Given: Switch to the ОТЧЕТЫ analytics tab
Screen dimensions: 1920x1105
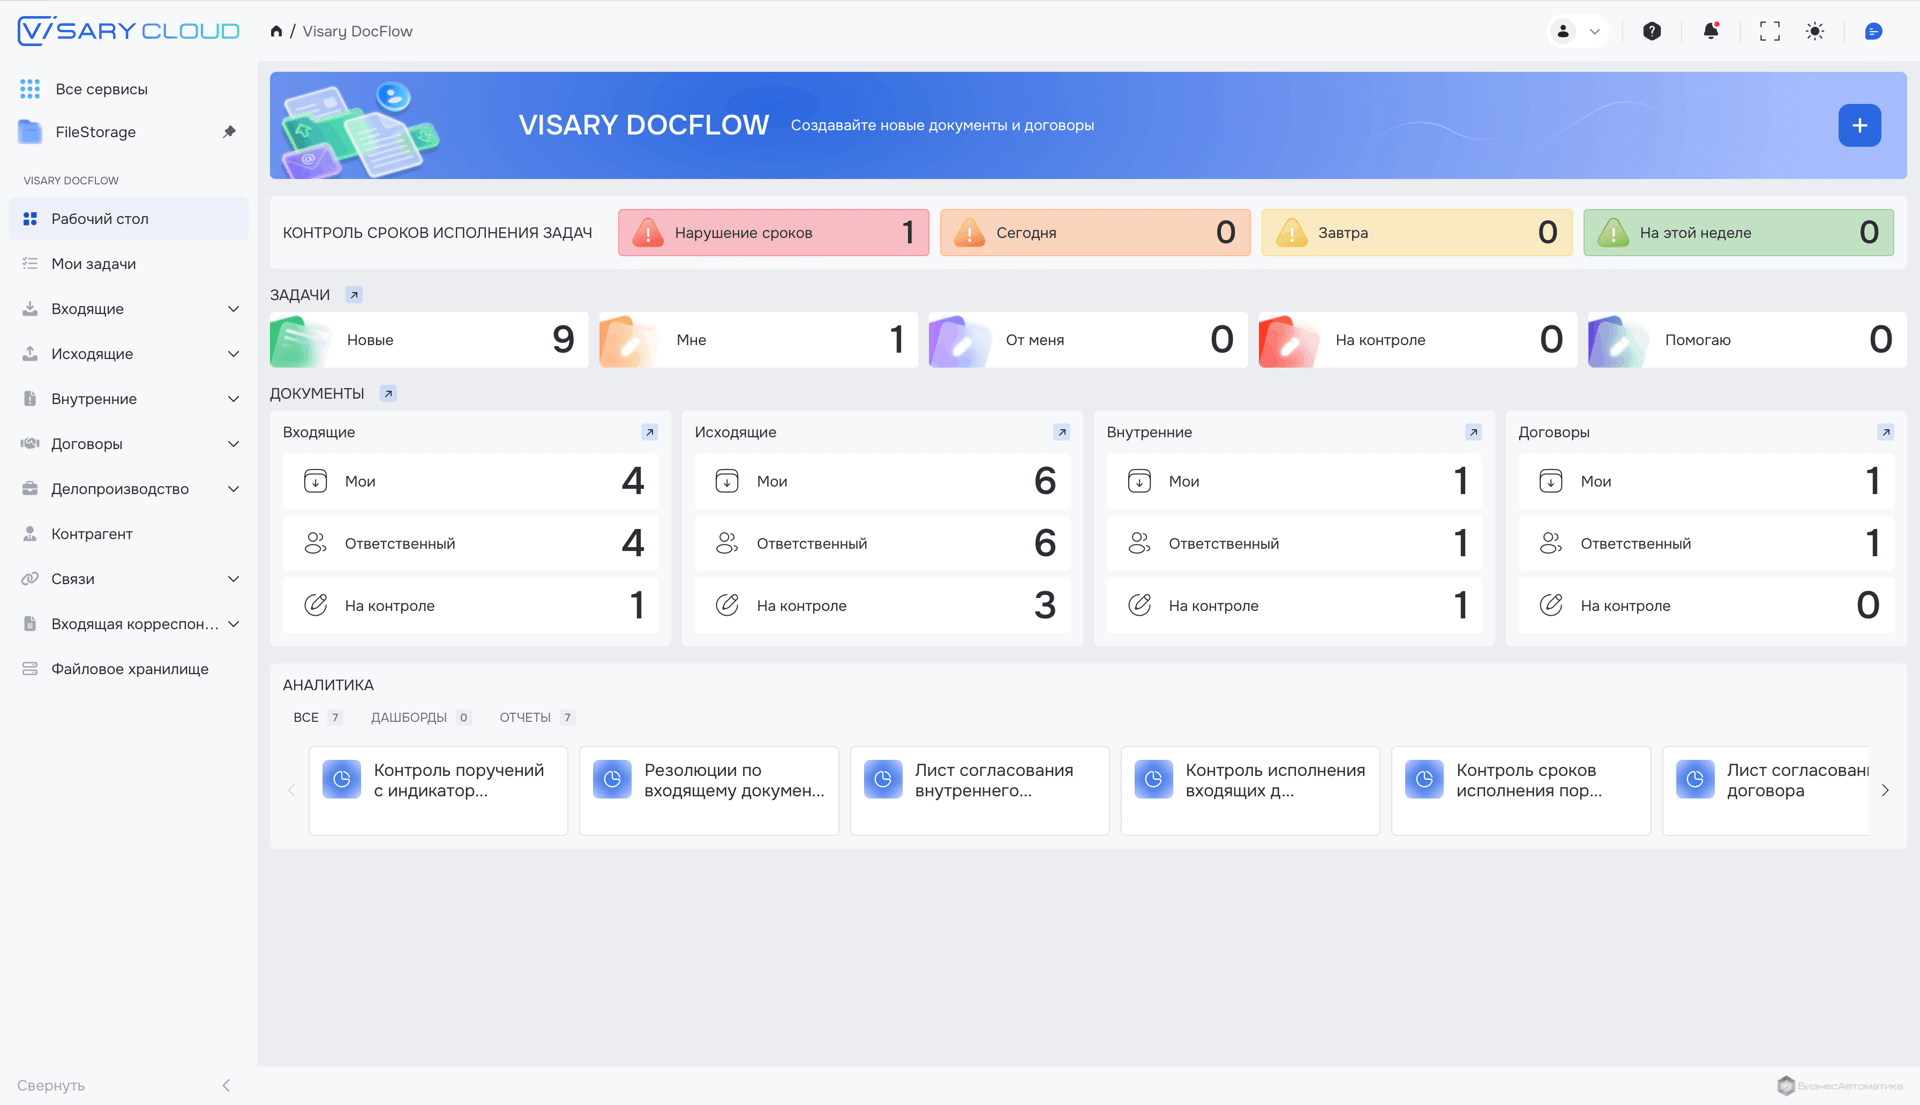Looking at the screenshot, I should [526, 717].
